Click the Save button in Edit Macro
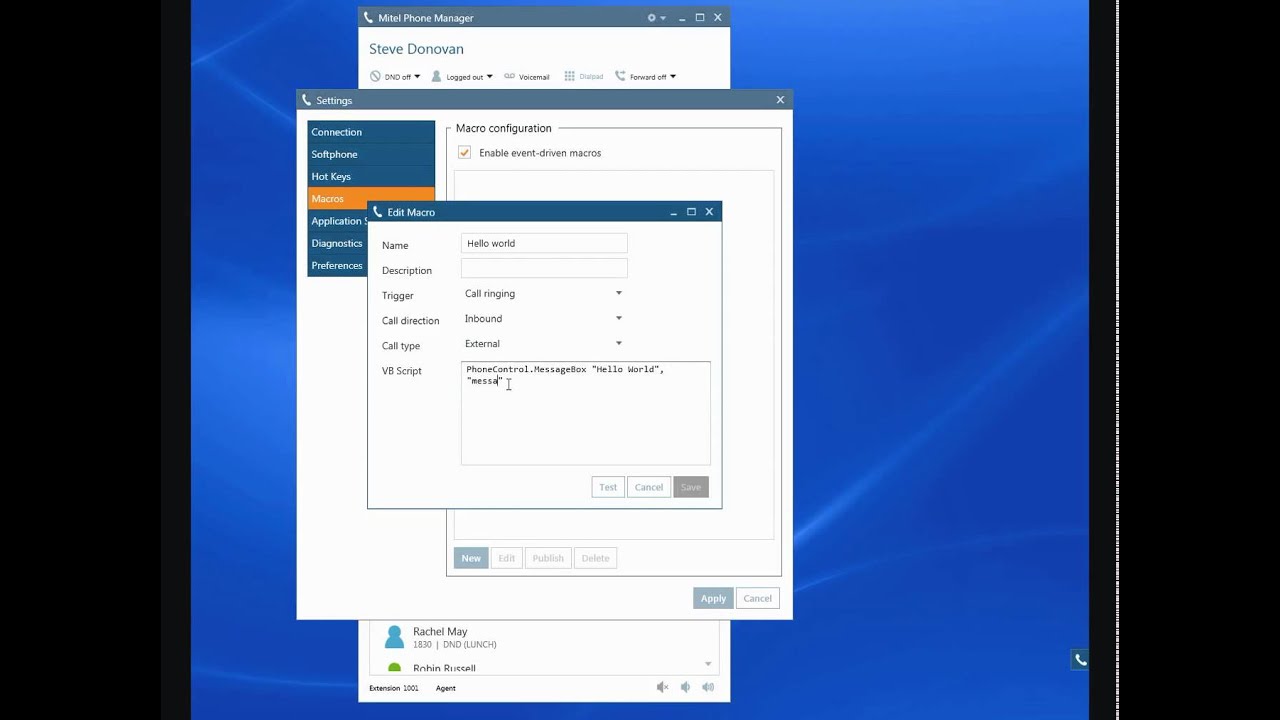The width and height of the screenshot is (1280, 720). (691, 487)
